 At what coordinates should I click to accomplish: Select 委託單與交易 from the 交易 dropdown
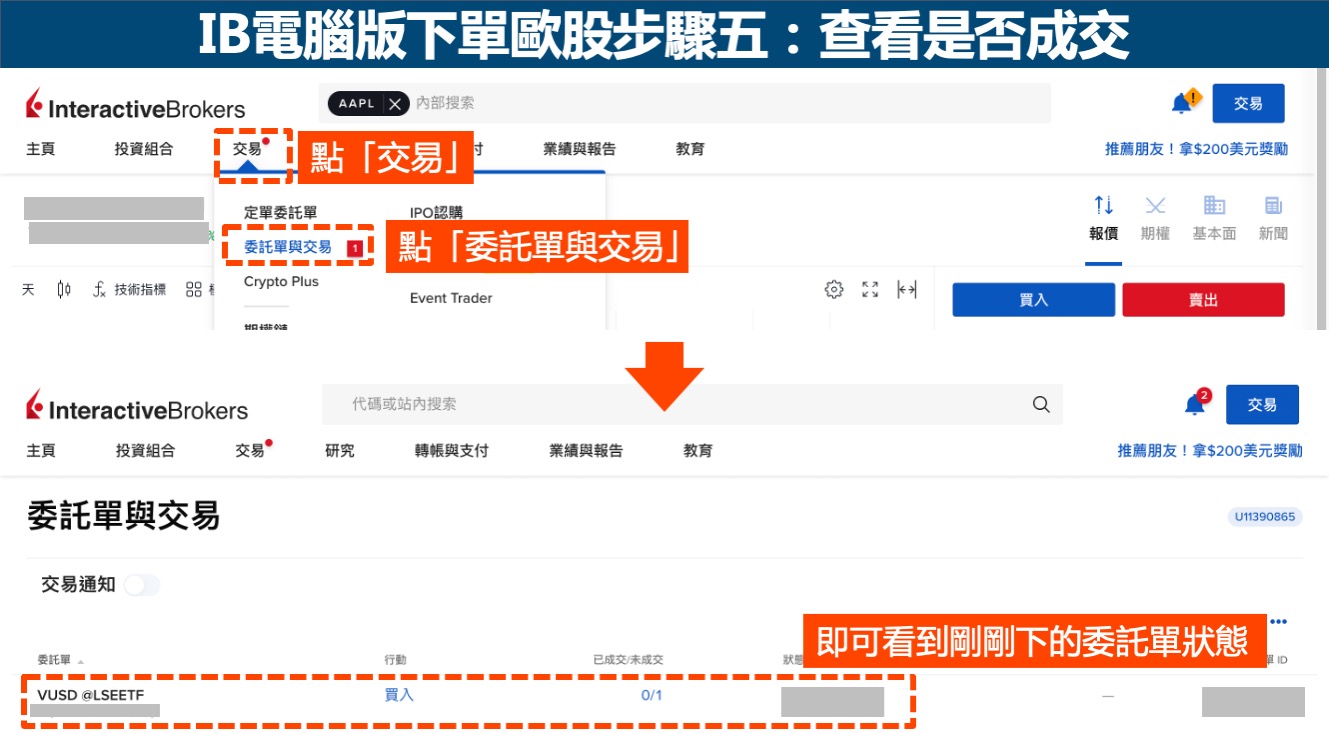click(288, 246)
